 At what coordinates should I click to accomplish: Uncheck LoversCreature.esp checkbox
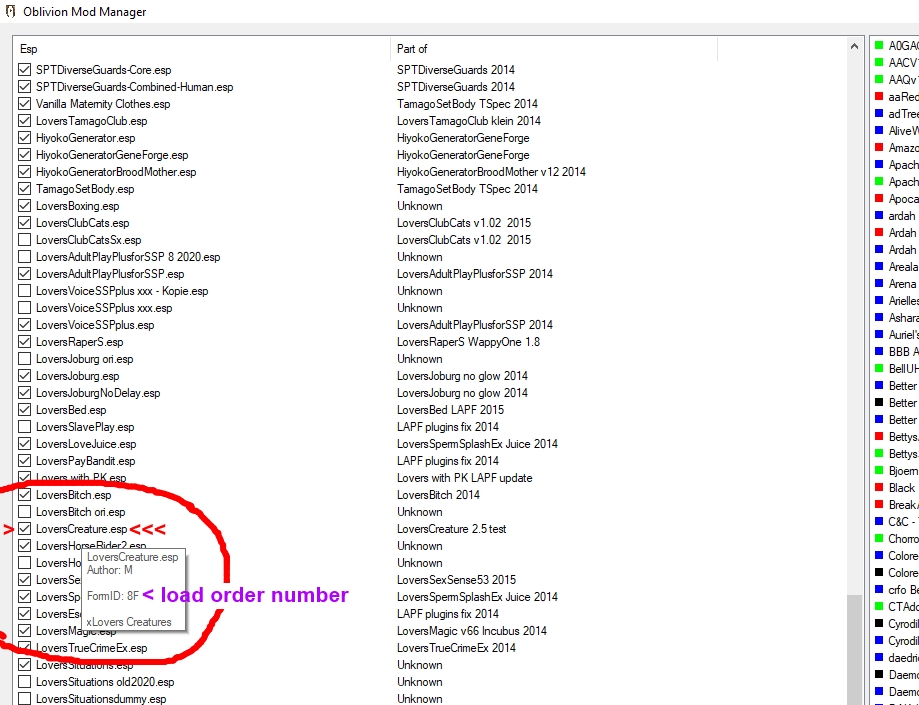point(25,529)
